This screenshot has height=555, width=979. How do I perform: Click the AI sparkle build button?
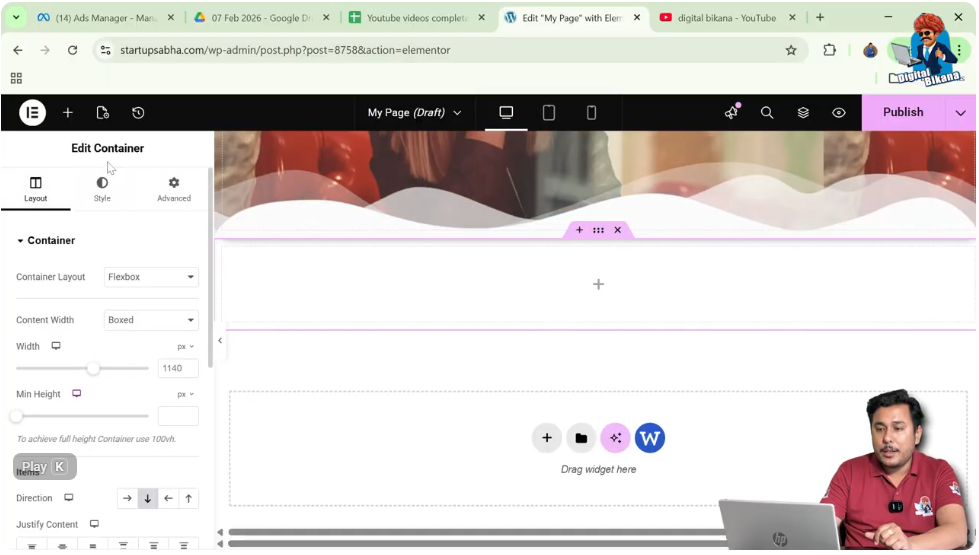[616, 438]
